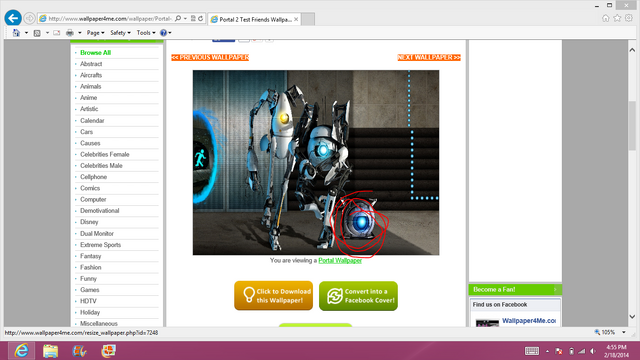Click the vertical scrollbar thumb
The width and height of the screenshot is (640, 360).
[x=632, y=125]
